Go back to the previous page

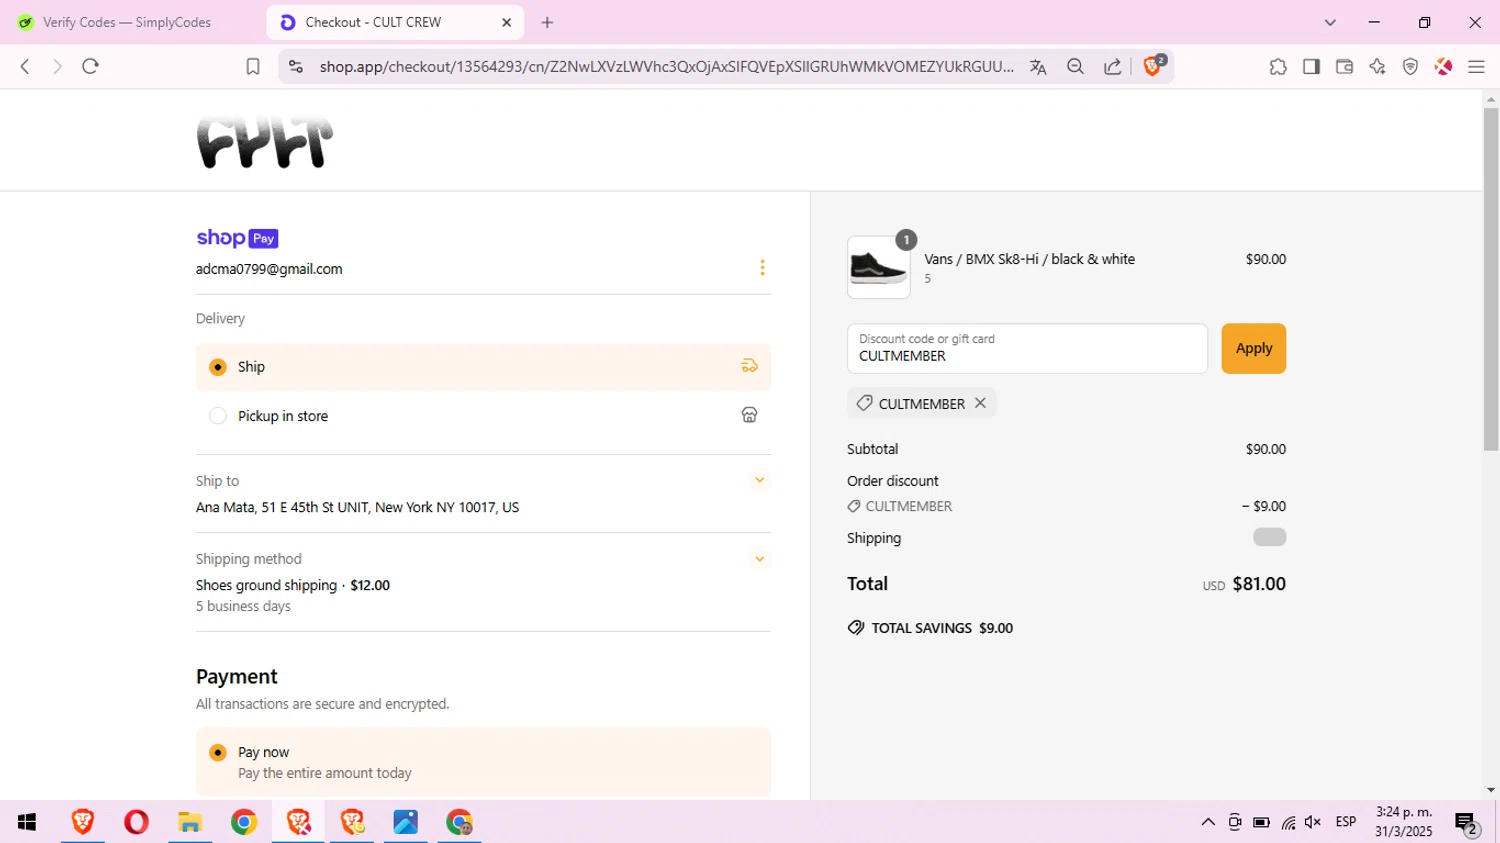coord(25,66)
